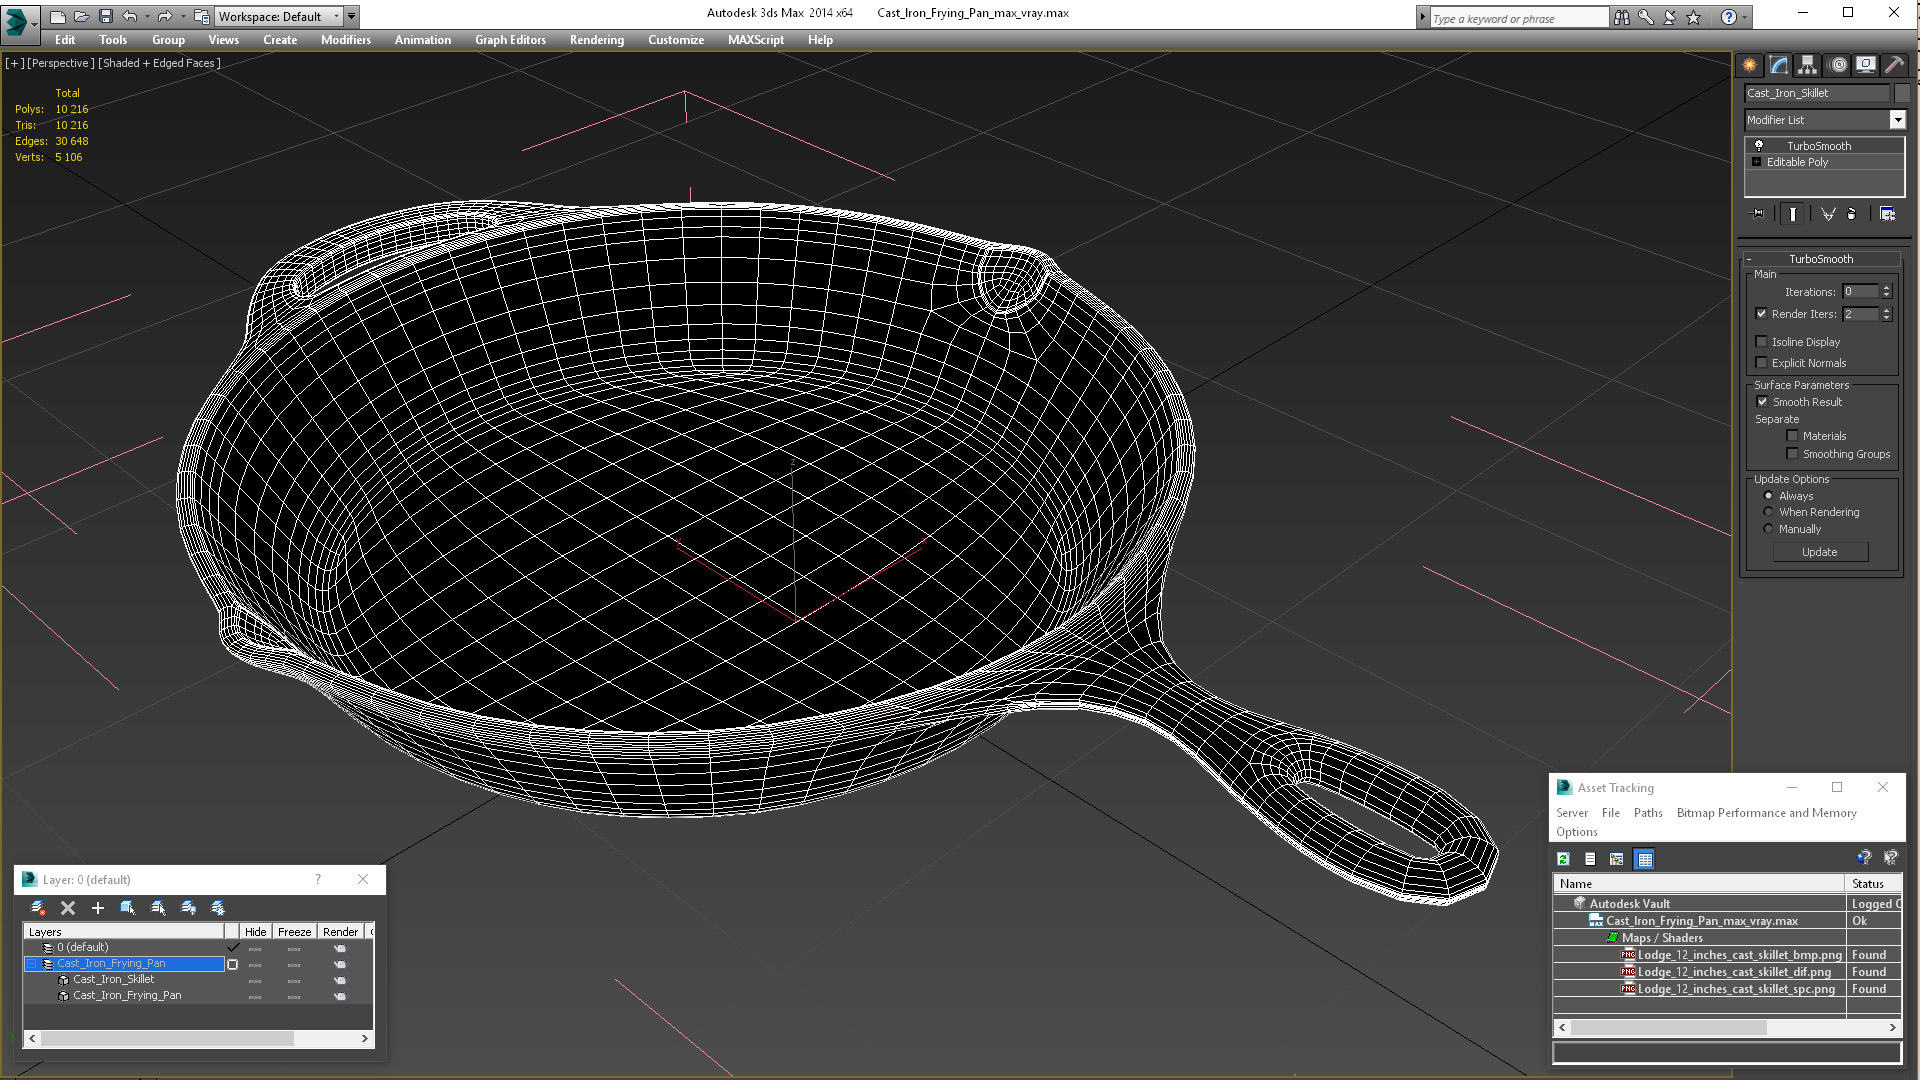This screenshot has width=1920, height=1080.
Task: Open the Modifiers menu
Action: (x=345, y=40)
